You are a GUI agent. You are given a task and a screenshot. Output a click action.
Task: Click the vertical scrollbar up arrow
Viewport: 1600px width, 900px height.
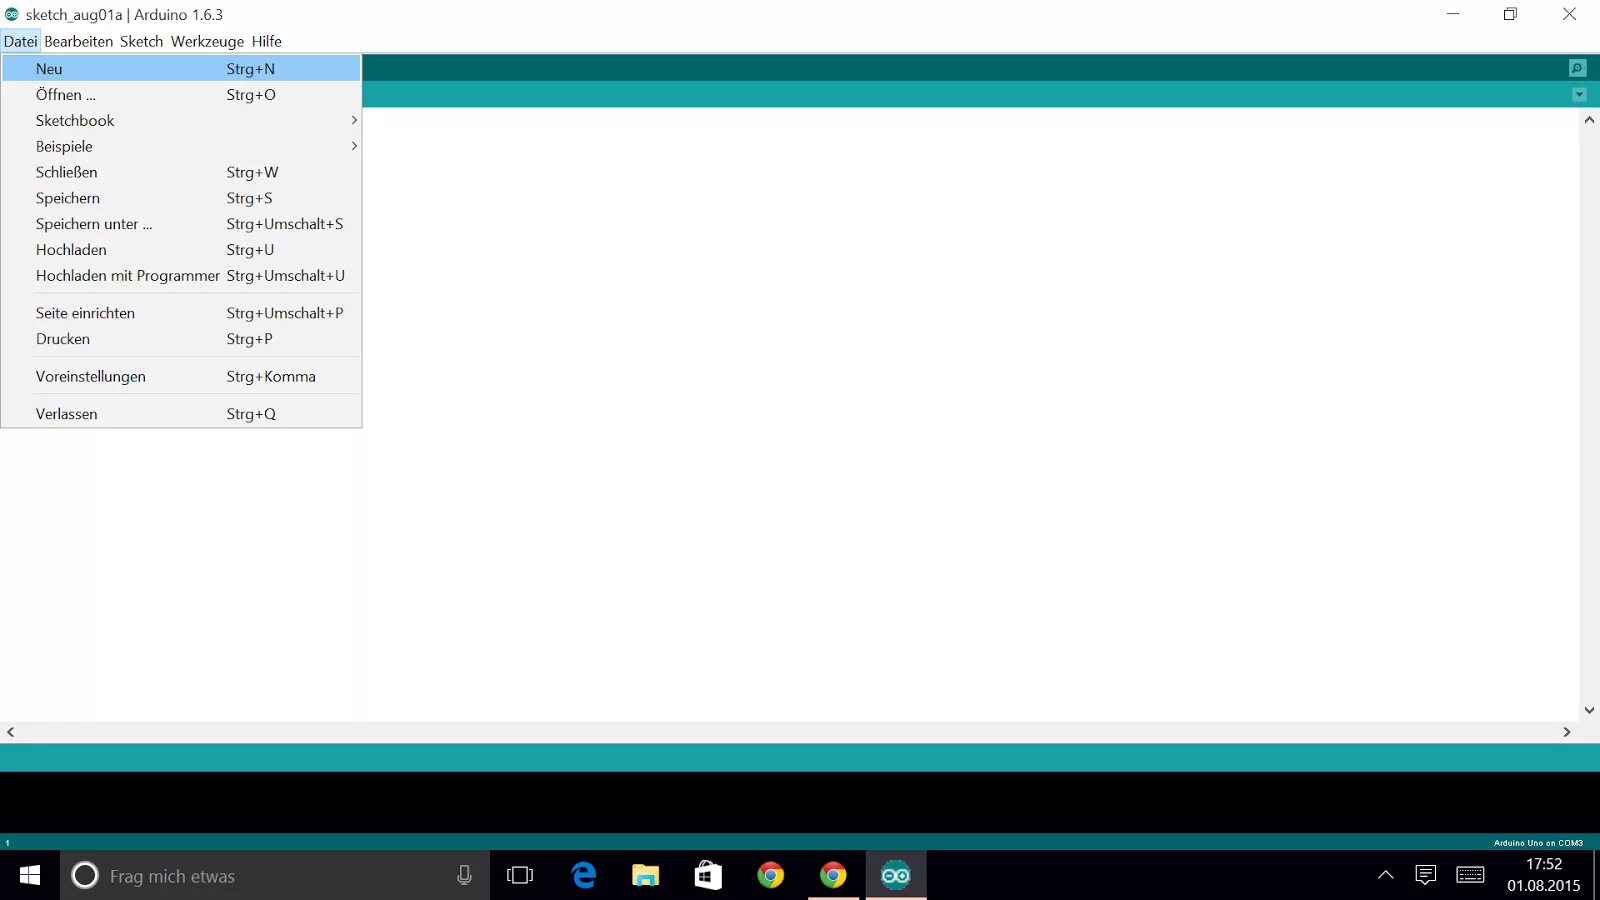(x=1589, y=120)
